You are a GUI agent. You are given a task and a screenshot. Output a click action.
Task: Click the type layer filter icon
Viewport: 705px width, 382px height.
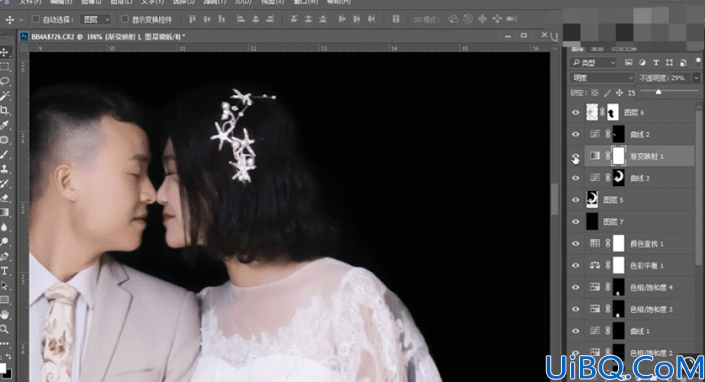[656, 62]
